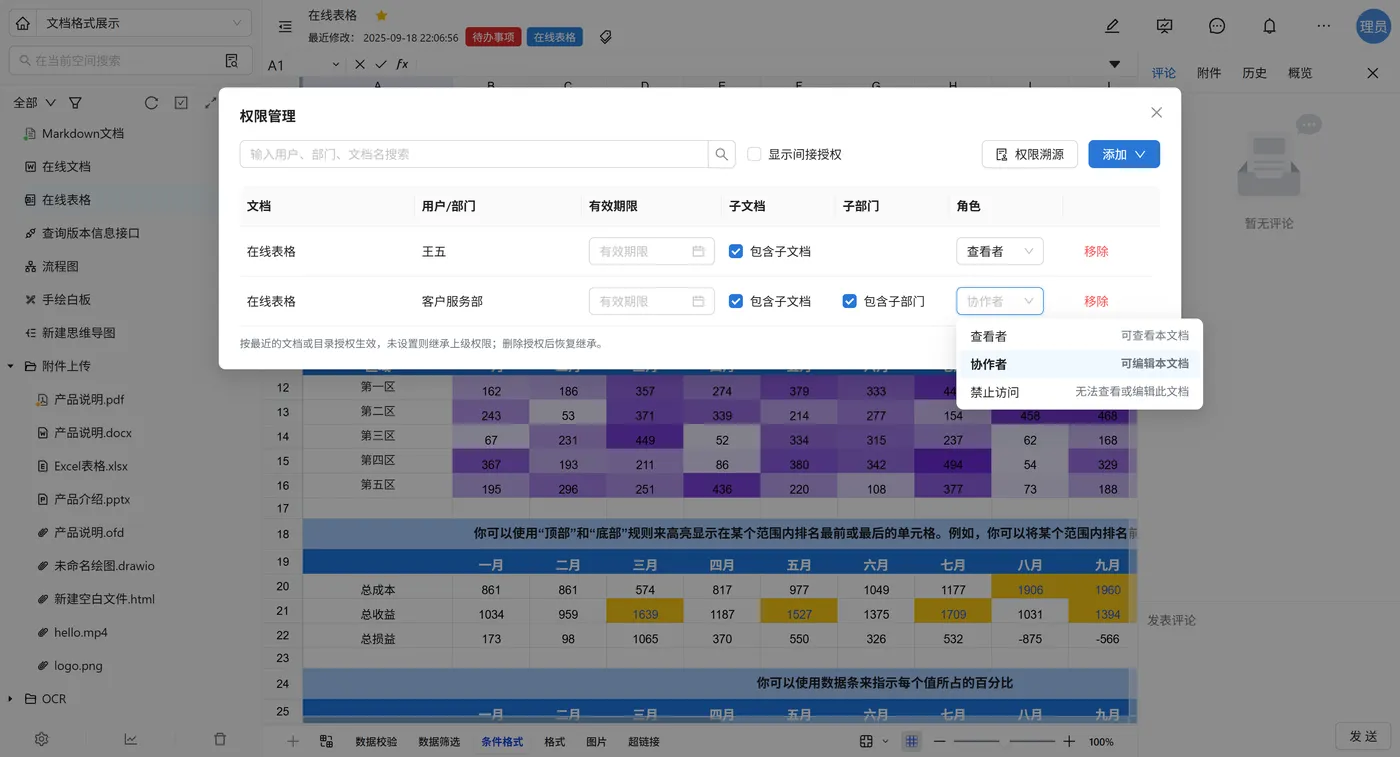This screenshot has width=1400, height=757.
Task: Click the zoom slider track
Action: (1004, 741)
